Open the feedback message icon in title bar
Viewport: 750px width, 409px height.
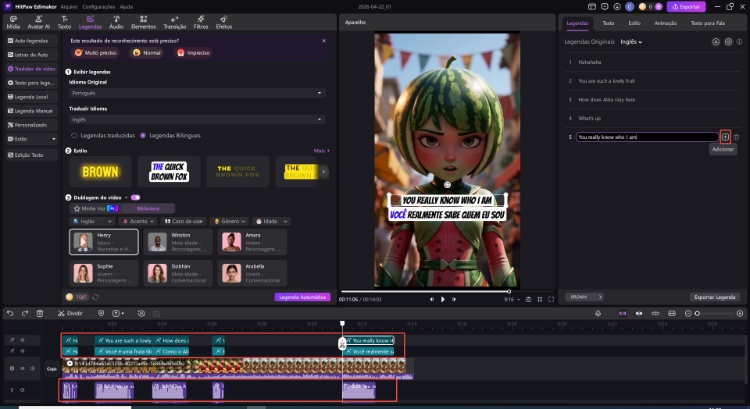click(605, 7)
